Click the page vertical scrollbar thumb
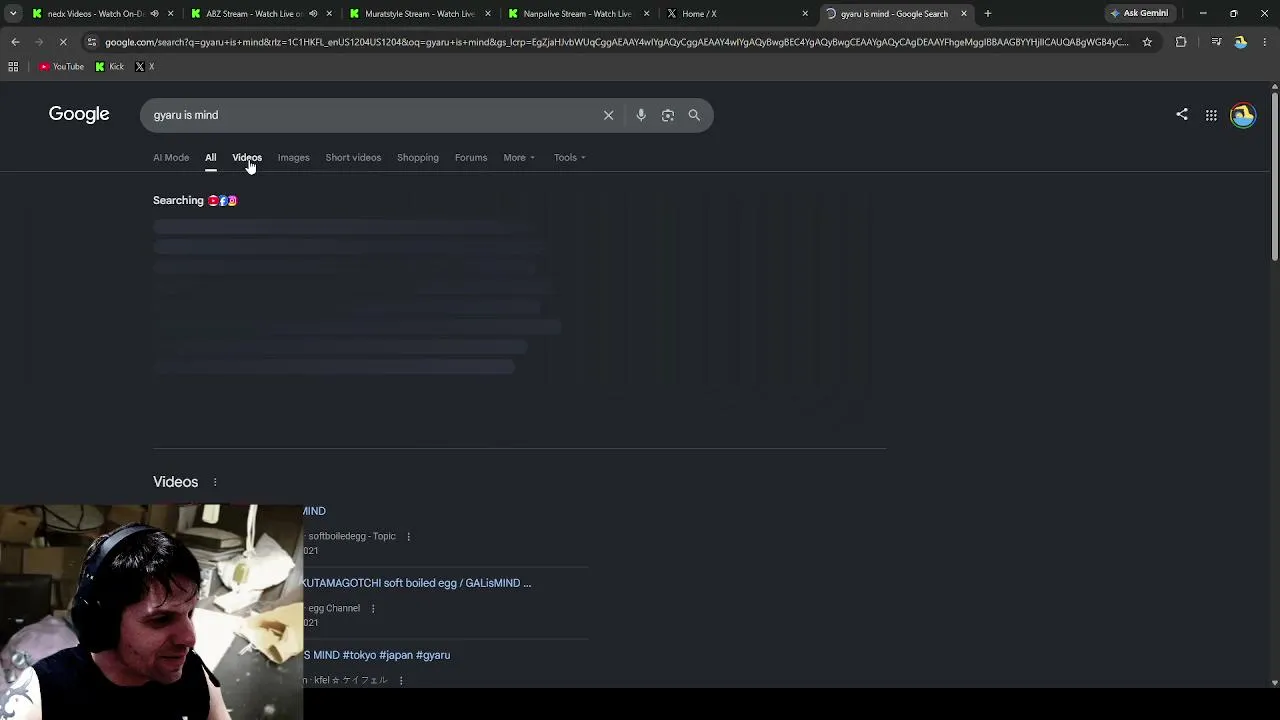 click(x=1274, y=175)
